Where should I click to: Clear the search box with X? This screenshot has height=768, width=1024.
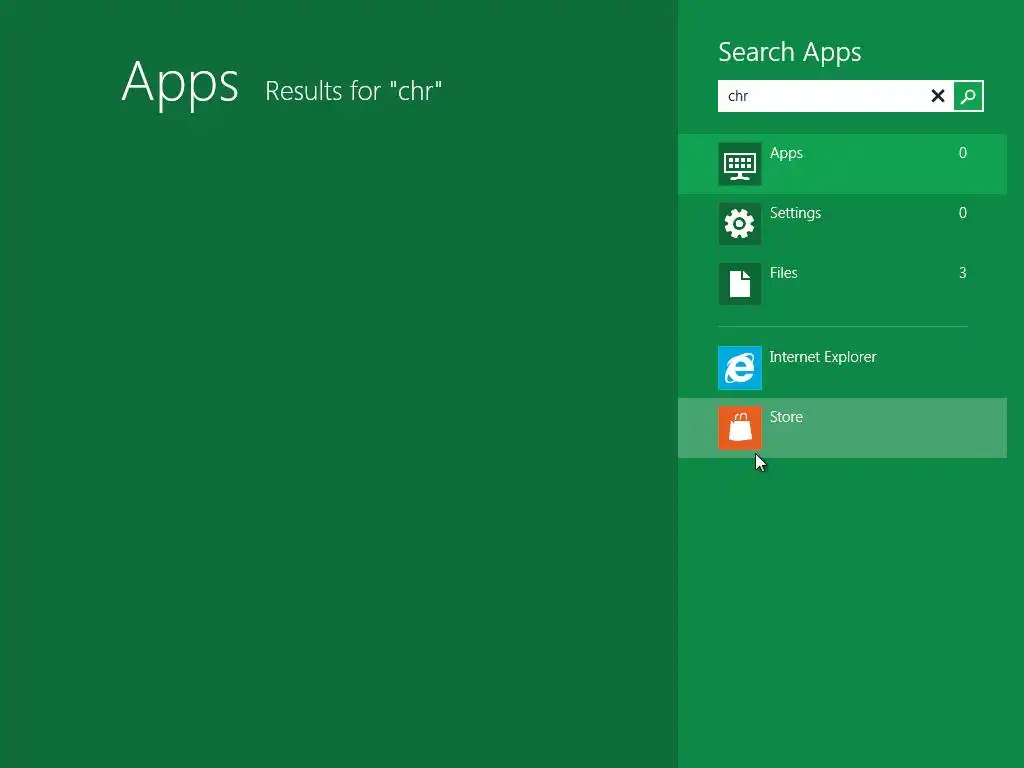click(938, 96)
